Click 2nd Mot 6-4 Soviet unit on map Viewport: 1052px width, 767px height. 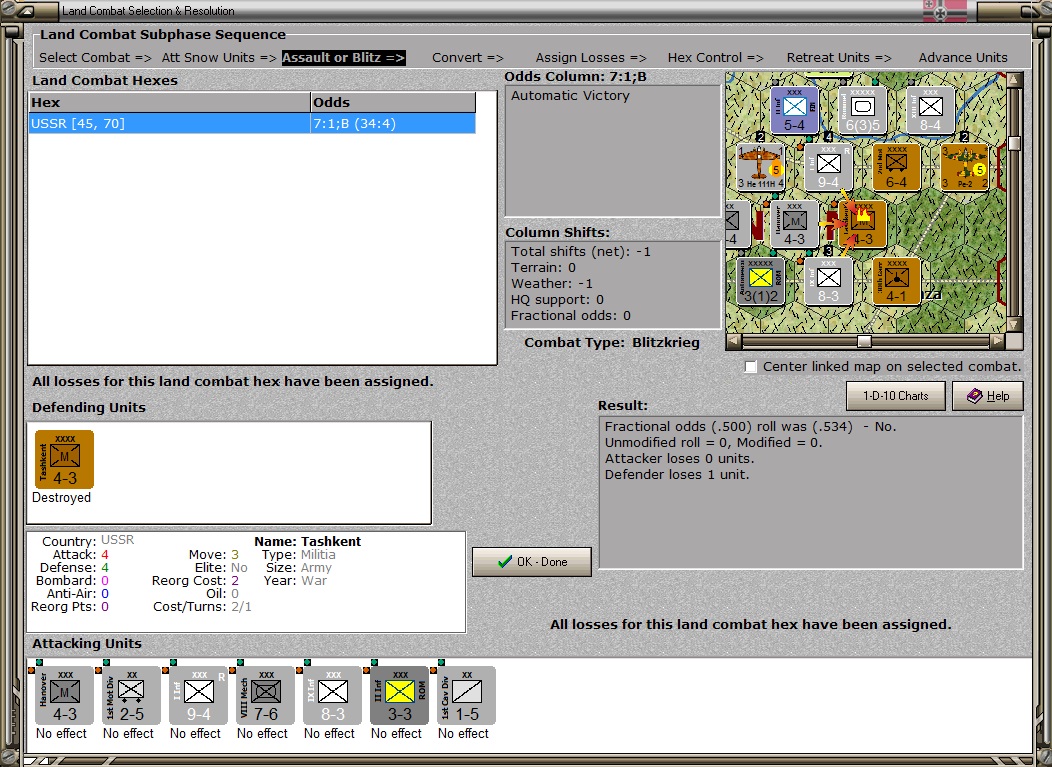coord(896,167)
